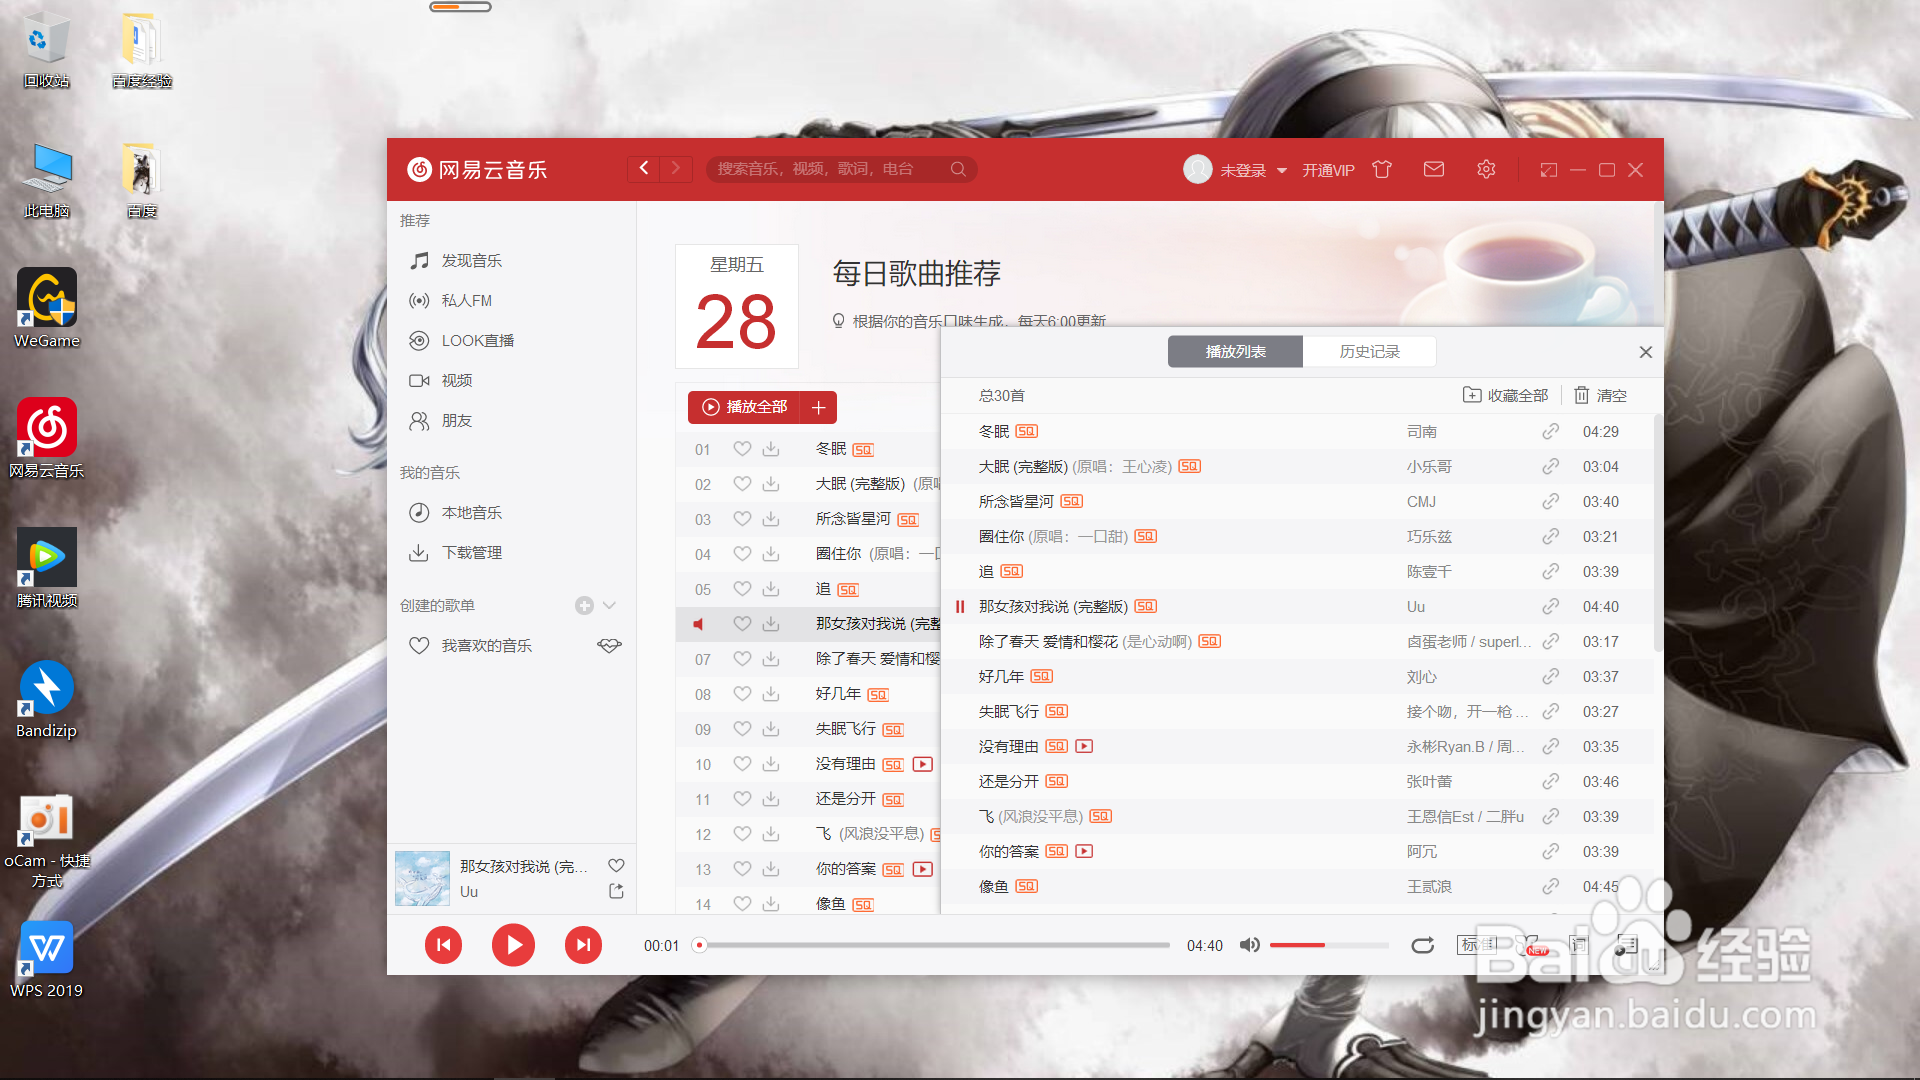Collapse the 创建的歌单 section chevron
Image resolution: width=1920 pixels, height=1080 pixels.
pos(609,605)
